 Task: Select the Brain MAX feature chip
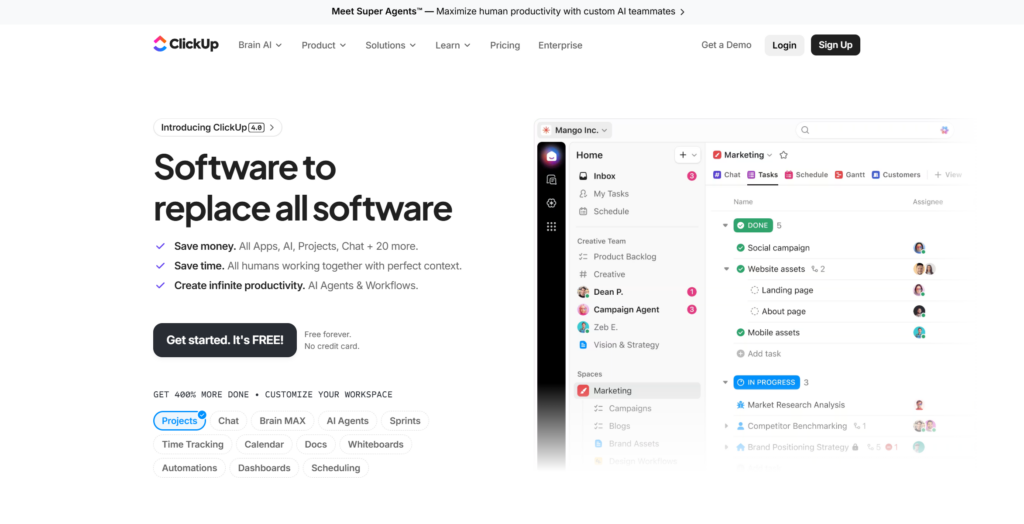[x=282, y=421]
